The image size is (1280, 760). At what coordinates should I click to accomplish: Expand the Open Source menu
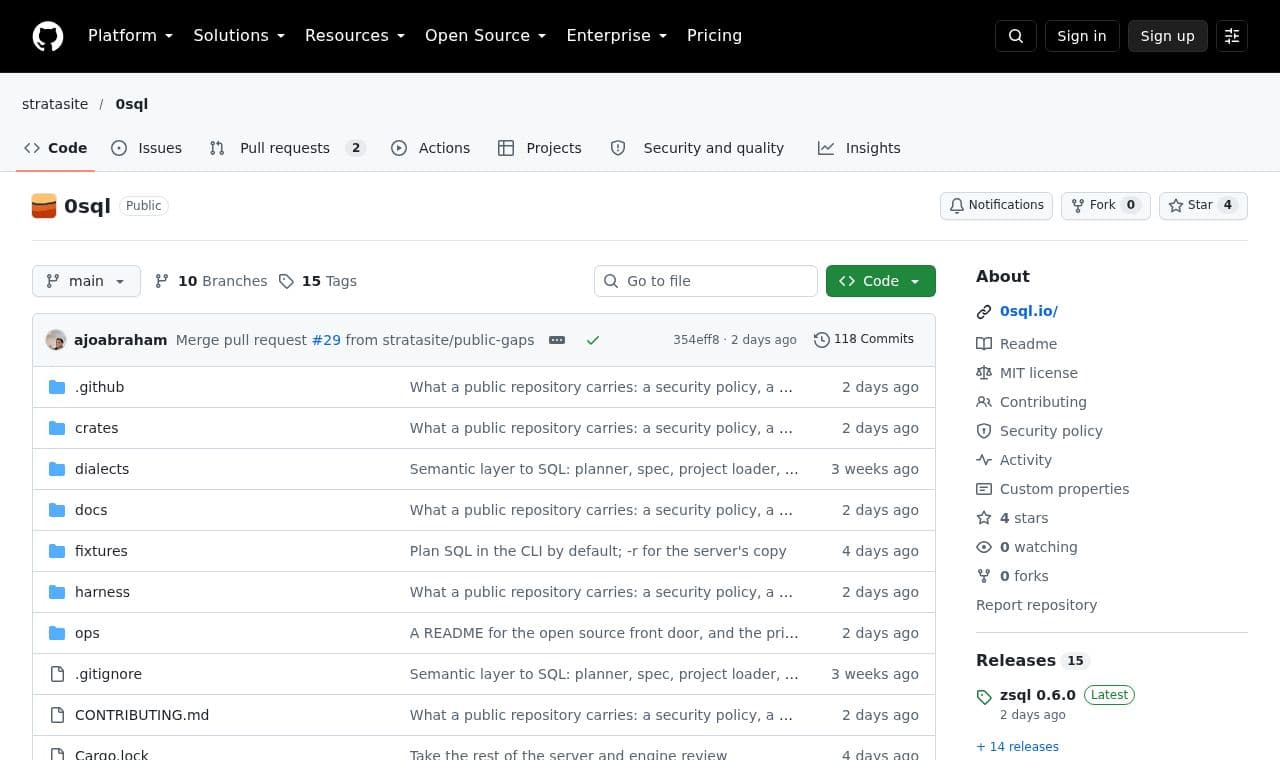tap(486, 36)
